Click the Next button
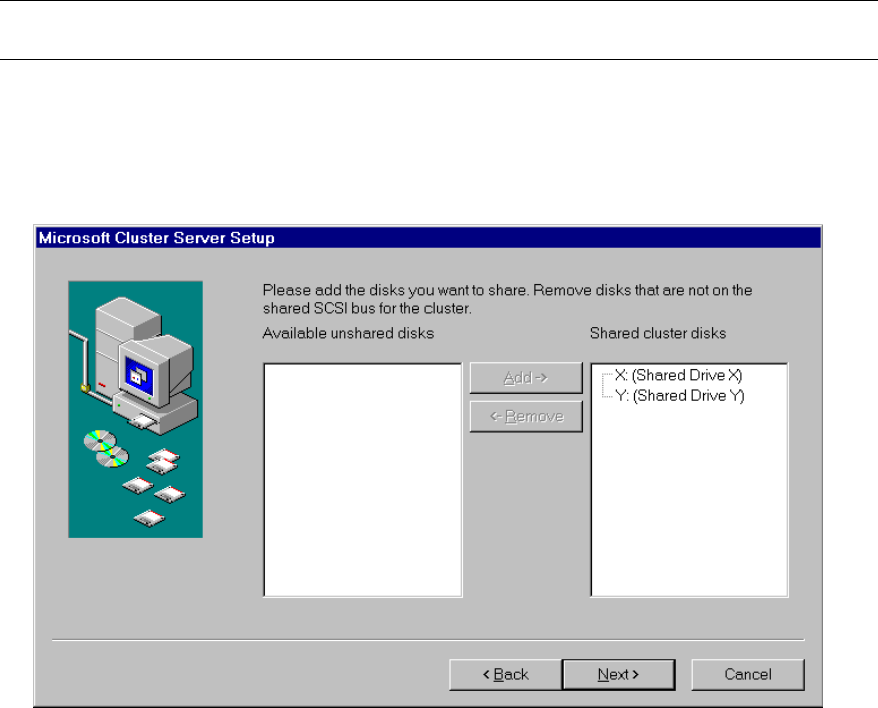878x708 pixels. [618, 674]
